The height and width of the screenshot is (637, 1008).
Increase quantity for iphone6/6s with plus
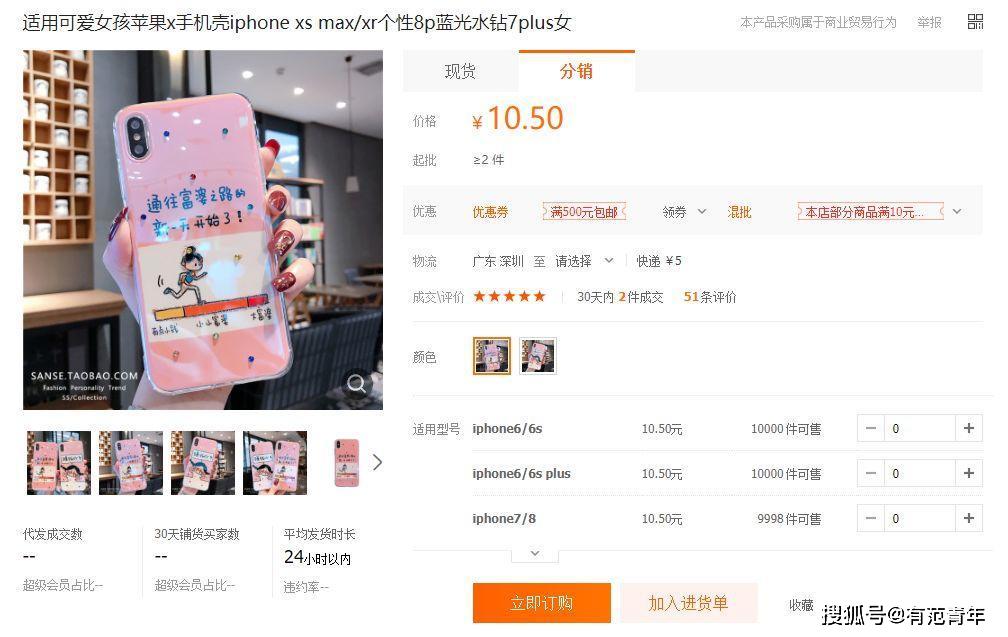click(969, 428)
